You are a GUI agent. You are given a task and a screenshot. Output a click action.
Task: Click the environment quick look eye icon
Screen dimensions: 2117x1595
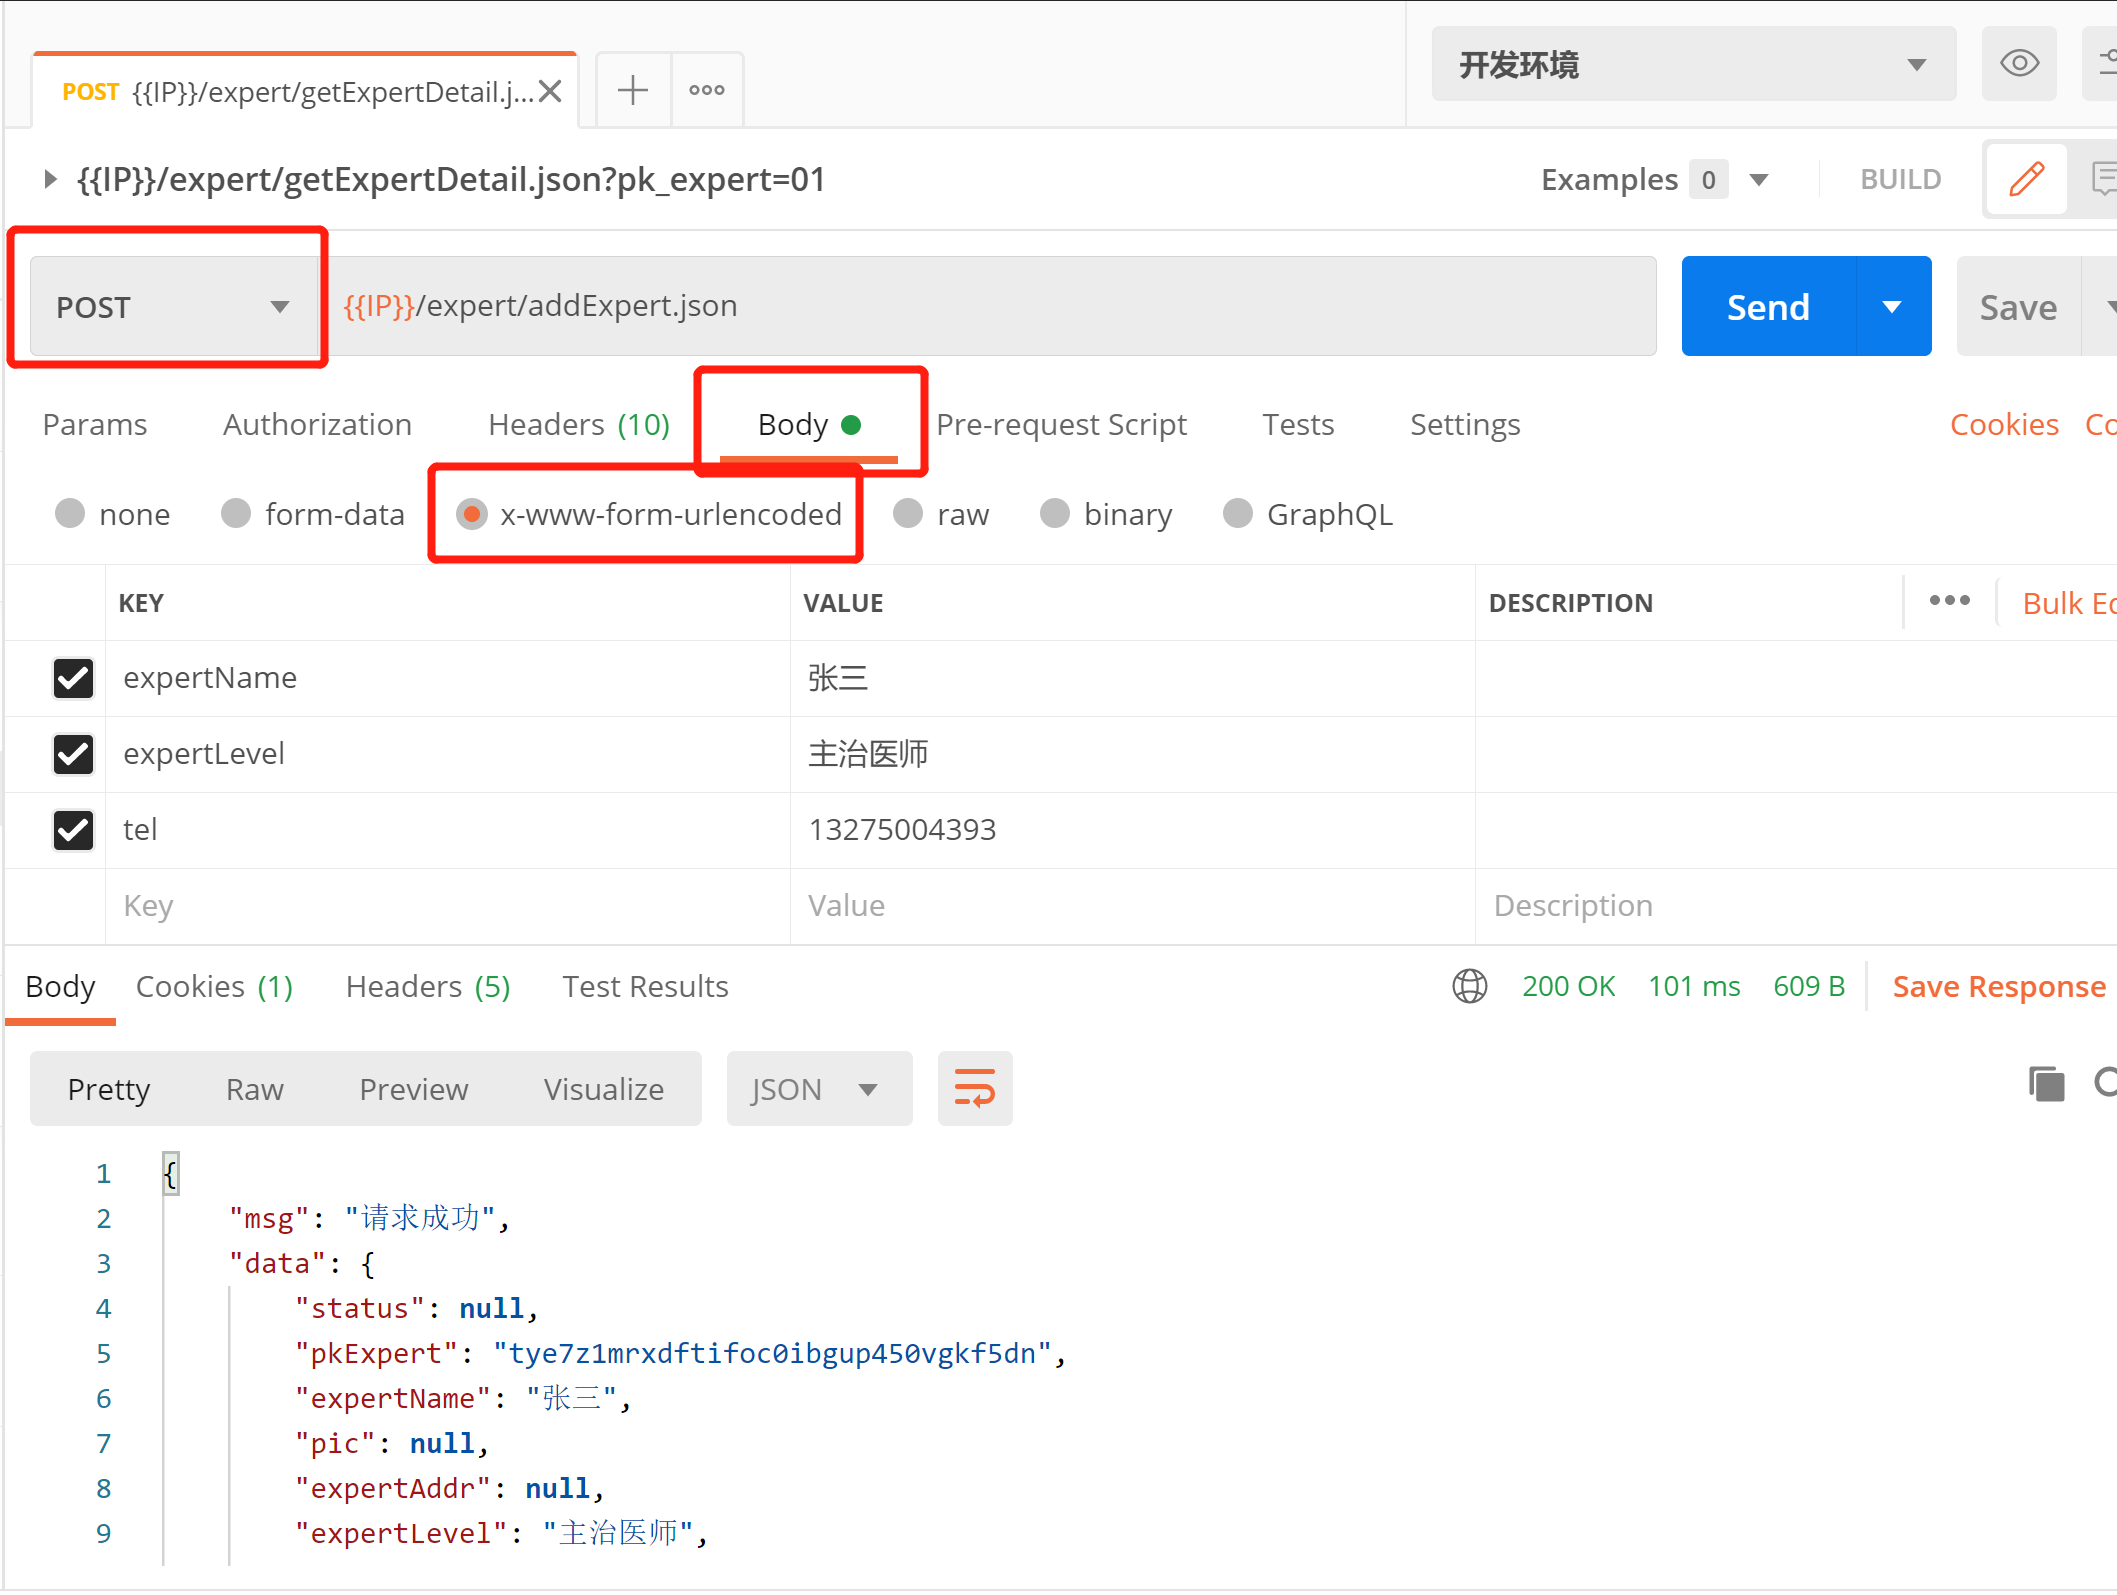coord(2018,65)
